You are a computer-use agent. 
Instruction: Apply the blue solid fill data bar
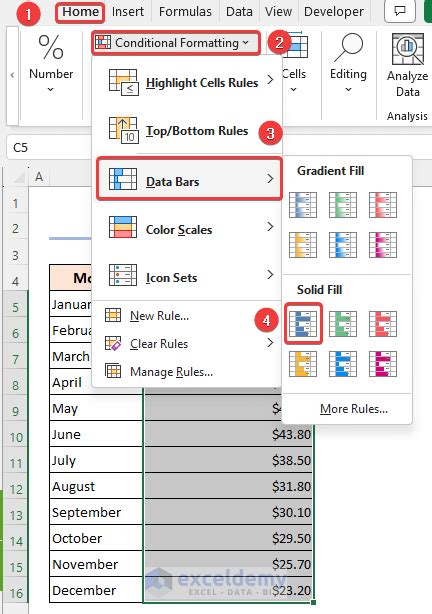(x=303, y=324)
